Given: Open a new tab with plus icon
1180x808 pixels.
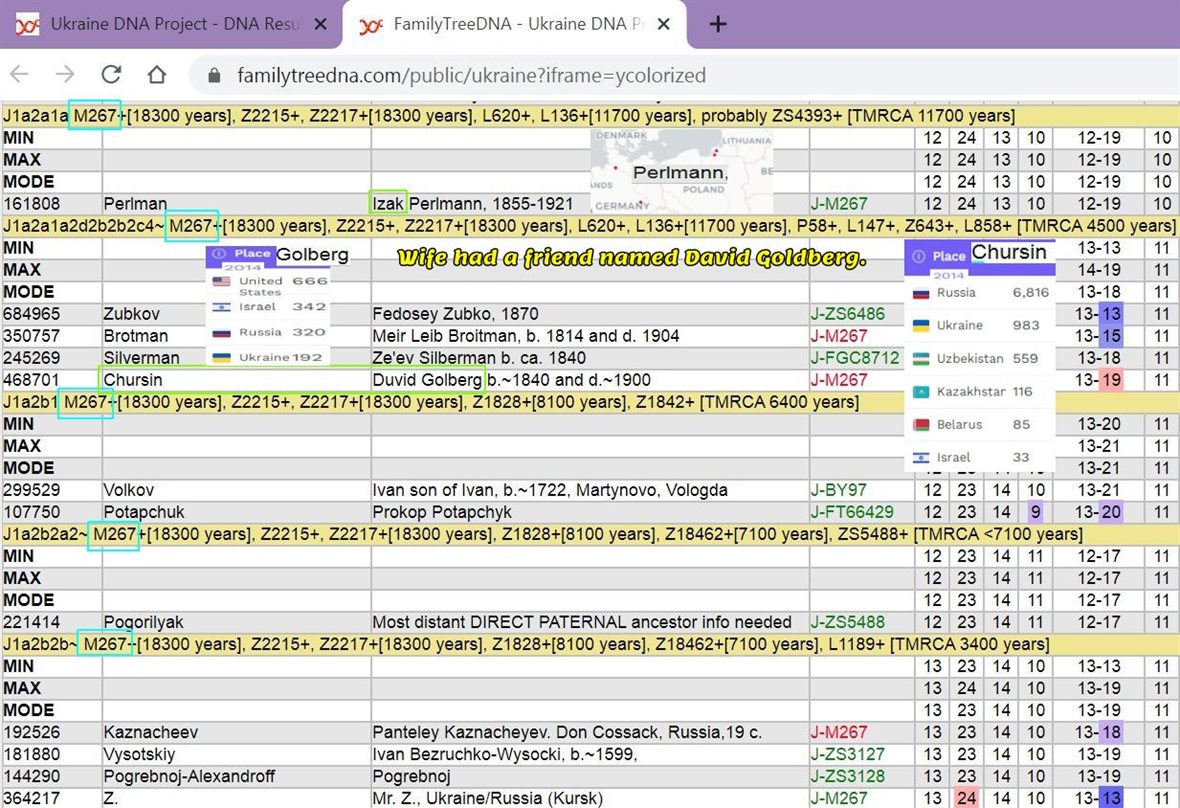Looking at the screenshot, I should coord(717,24).
